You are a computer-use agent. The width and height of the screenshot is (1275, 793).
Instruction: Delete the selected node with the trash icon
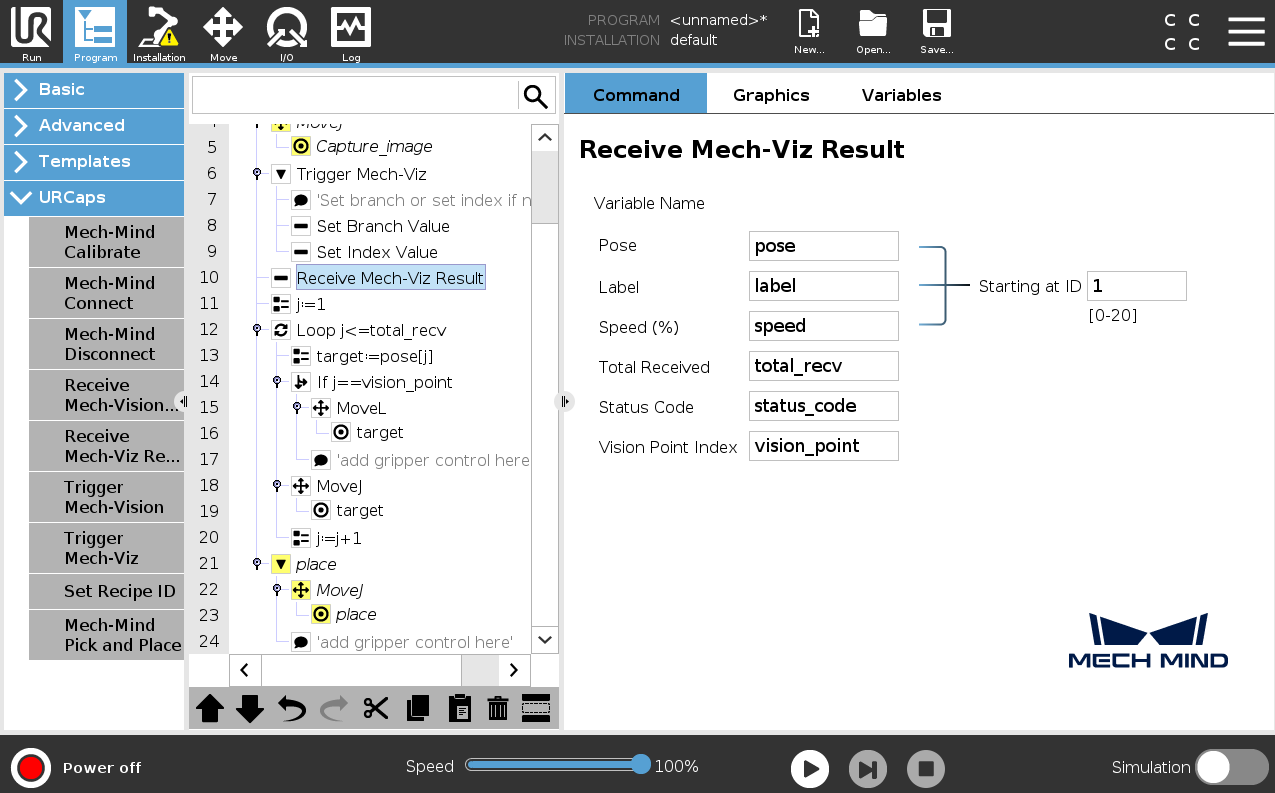tap(498, 708)
